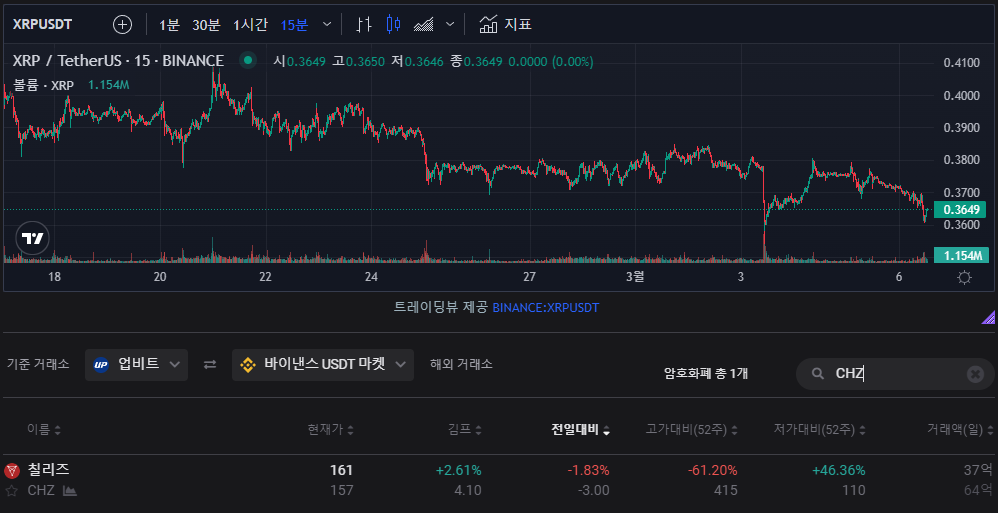The width and height of the screenshot is (998, 513).
Task: Click the 암호화폐 총 1개 count text
Action: point(706,374)
